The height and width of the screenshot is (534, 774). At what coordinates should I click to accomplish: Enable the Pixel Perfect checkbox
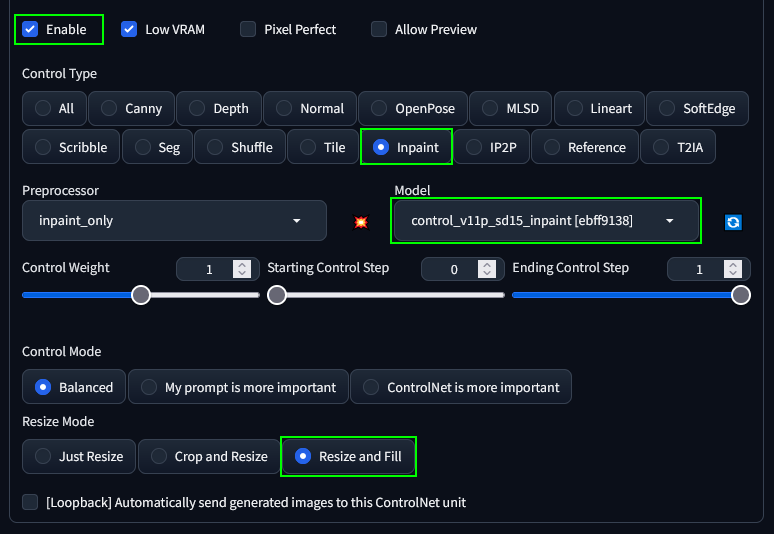[x=248, y=29]
